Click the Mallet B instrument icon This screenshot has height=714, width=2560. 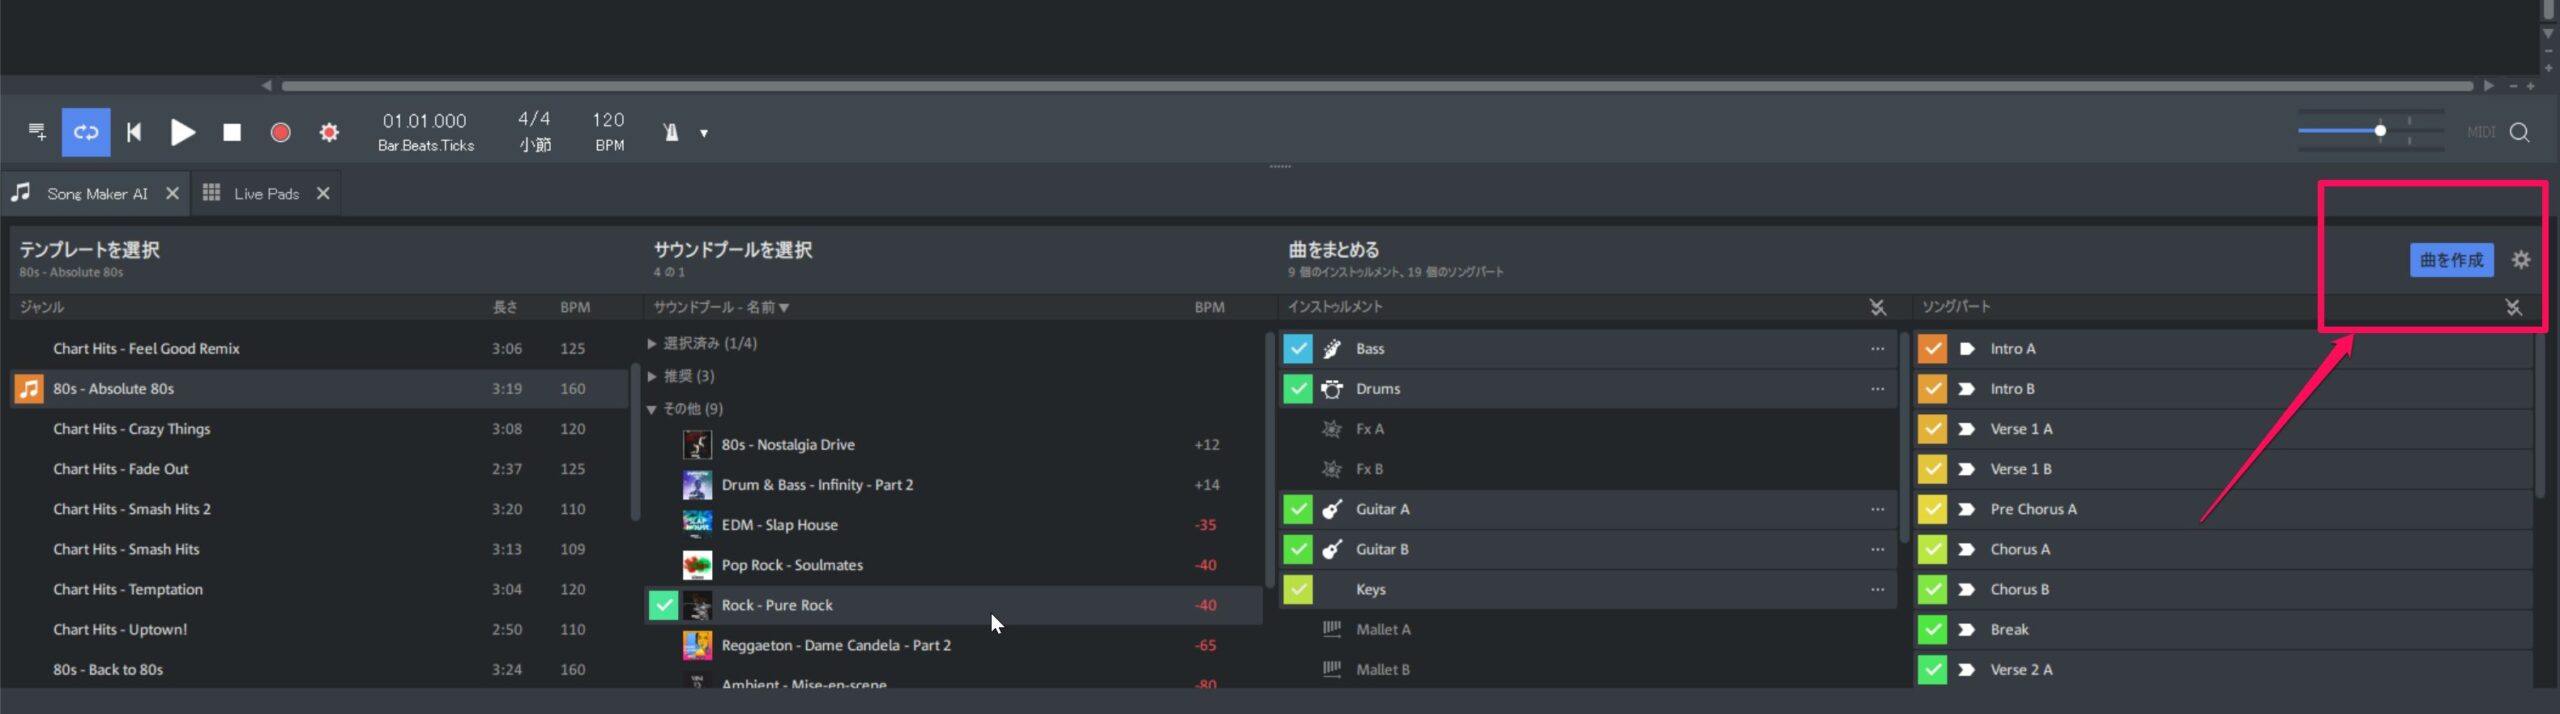coord(1332,669)
